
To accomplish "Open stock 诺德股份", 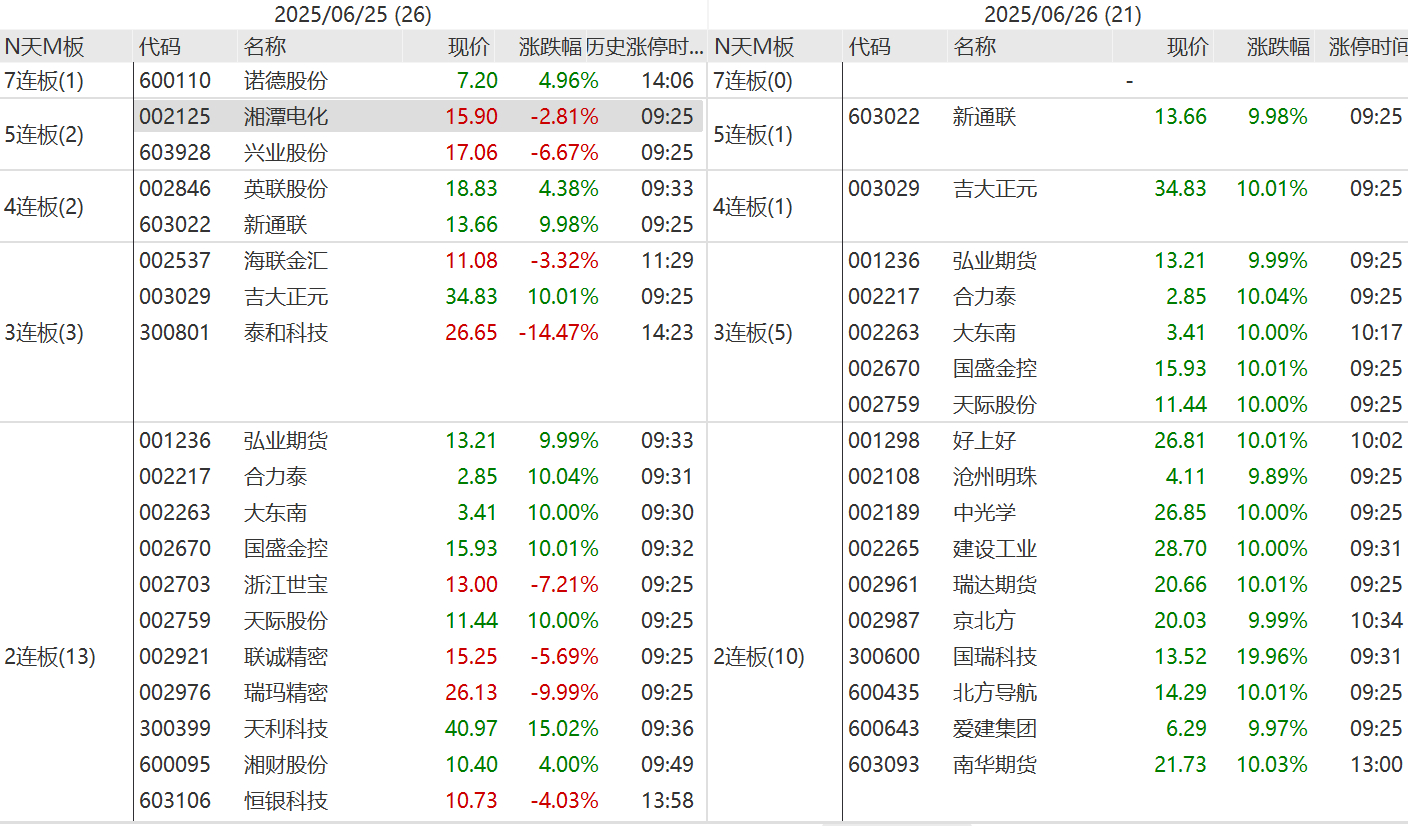I will [x=286, y=81].
